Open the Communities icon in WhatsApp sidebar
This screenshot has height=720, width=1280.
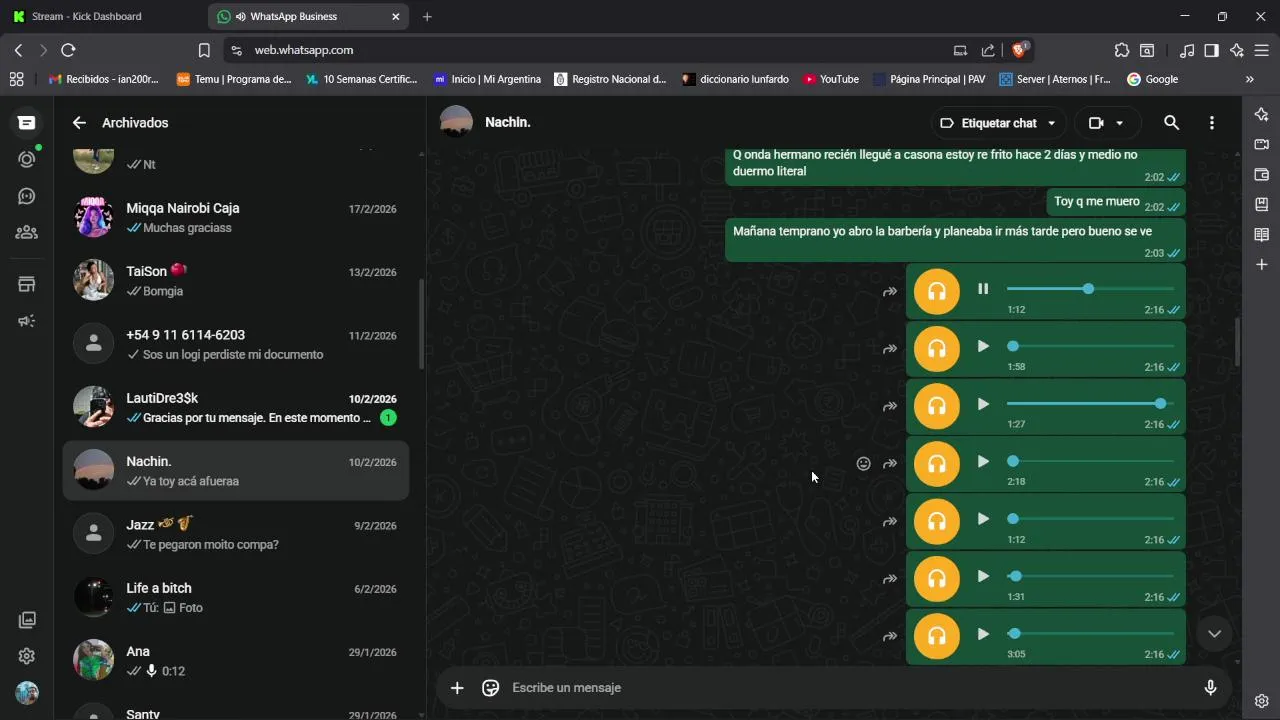coord(27,233)
